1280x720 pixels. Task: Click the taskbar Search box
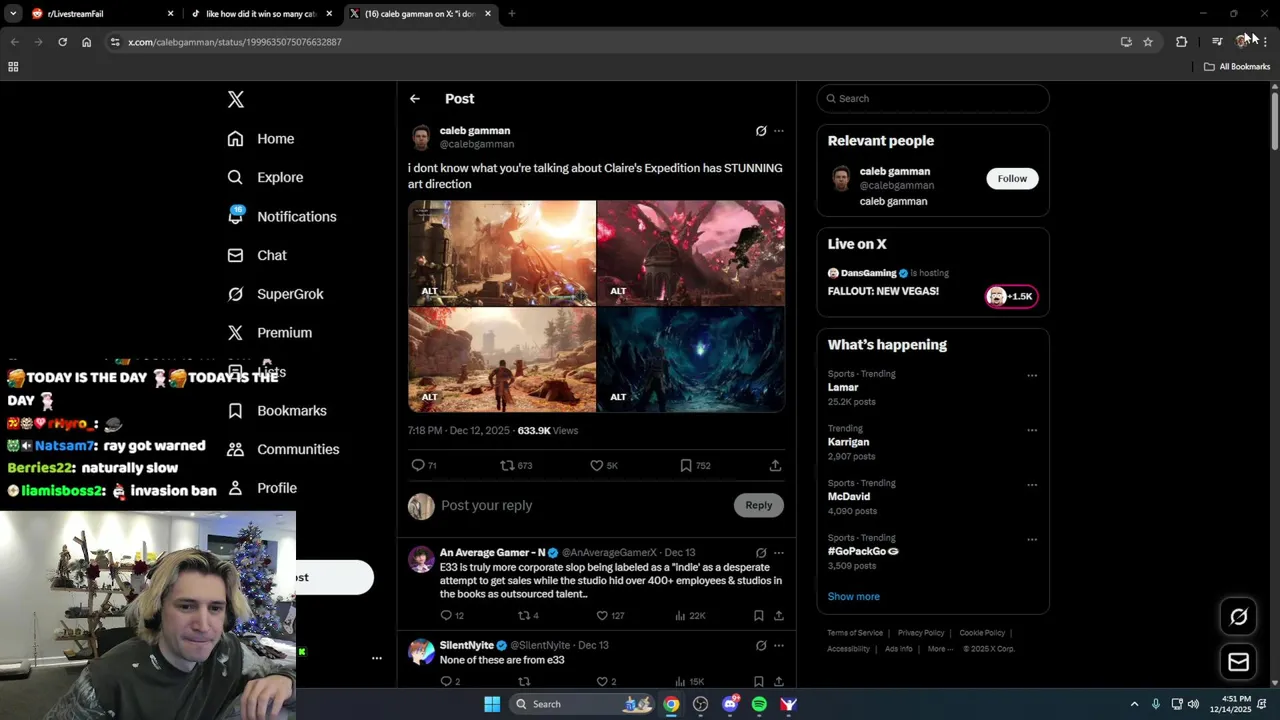tap(584, 704)
